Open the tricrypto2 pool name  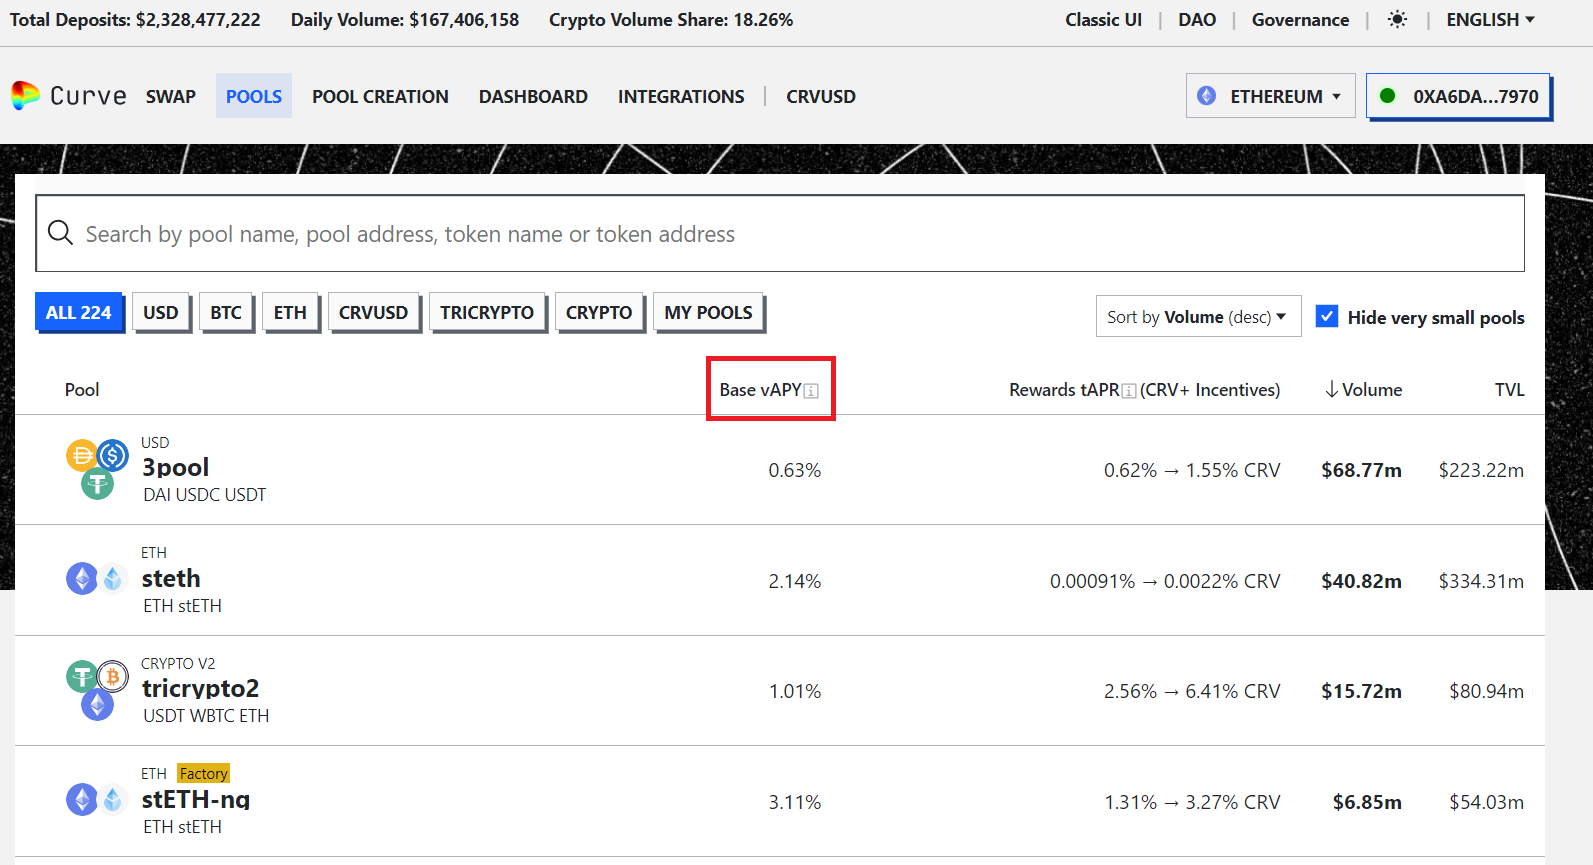tap(200, 688)
